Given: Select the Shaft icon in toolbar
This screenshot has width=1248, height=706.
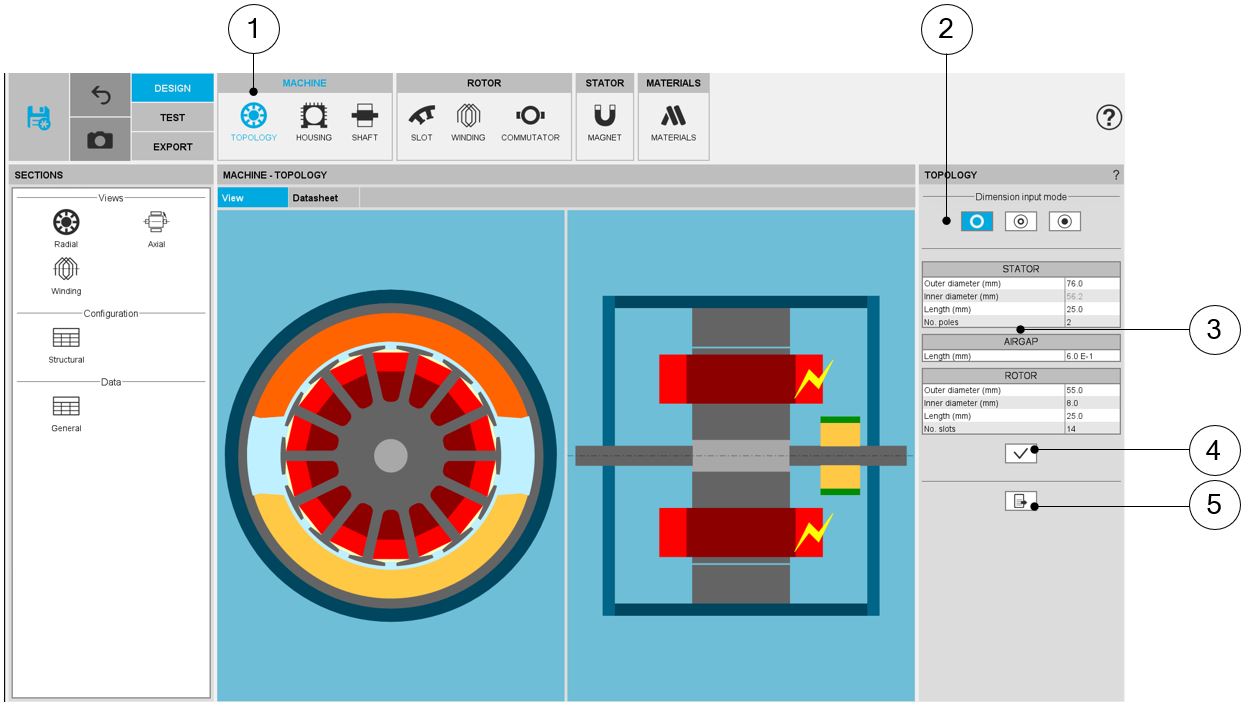Looking at the screenshot, I should (364, 123).
